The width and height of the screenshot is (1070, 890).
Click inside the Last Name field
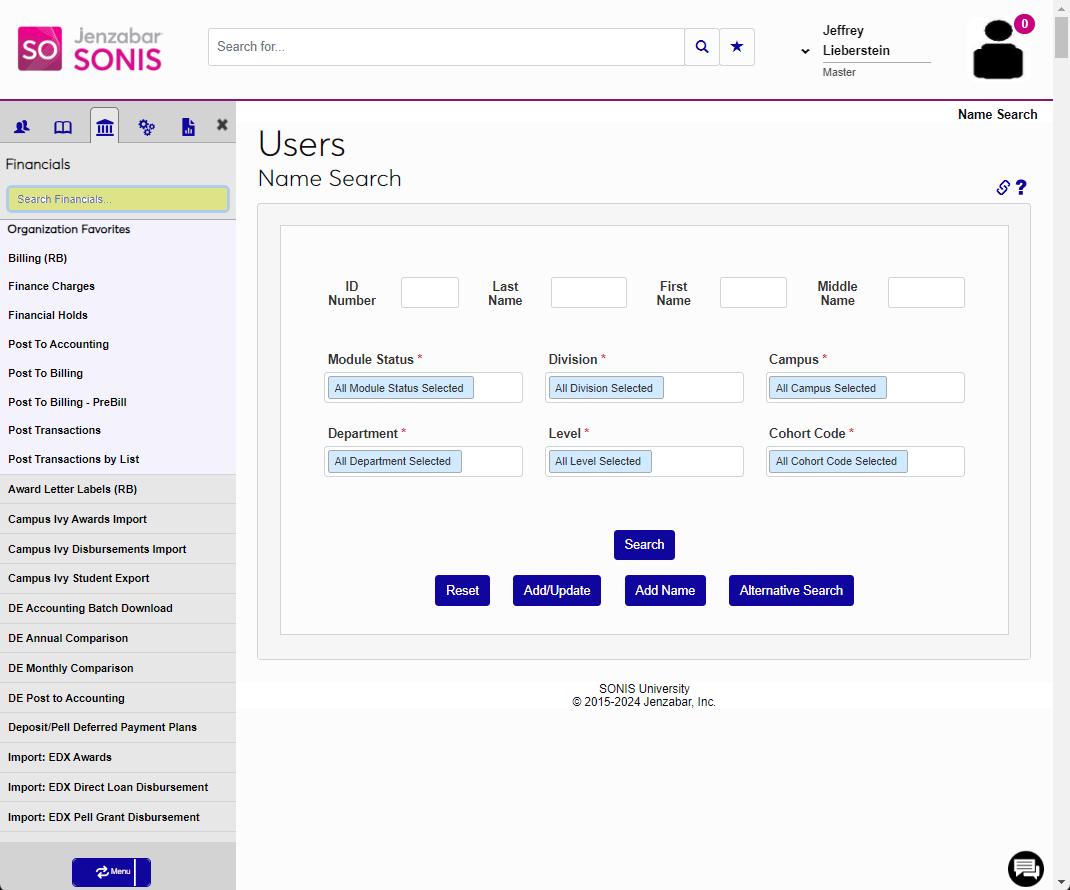[x=588, y=292]
